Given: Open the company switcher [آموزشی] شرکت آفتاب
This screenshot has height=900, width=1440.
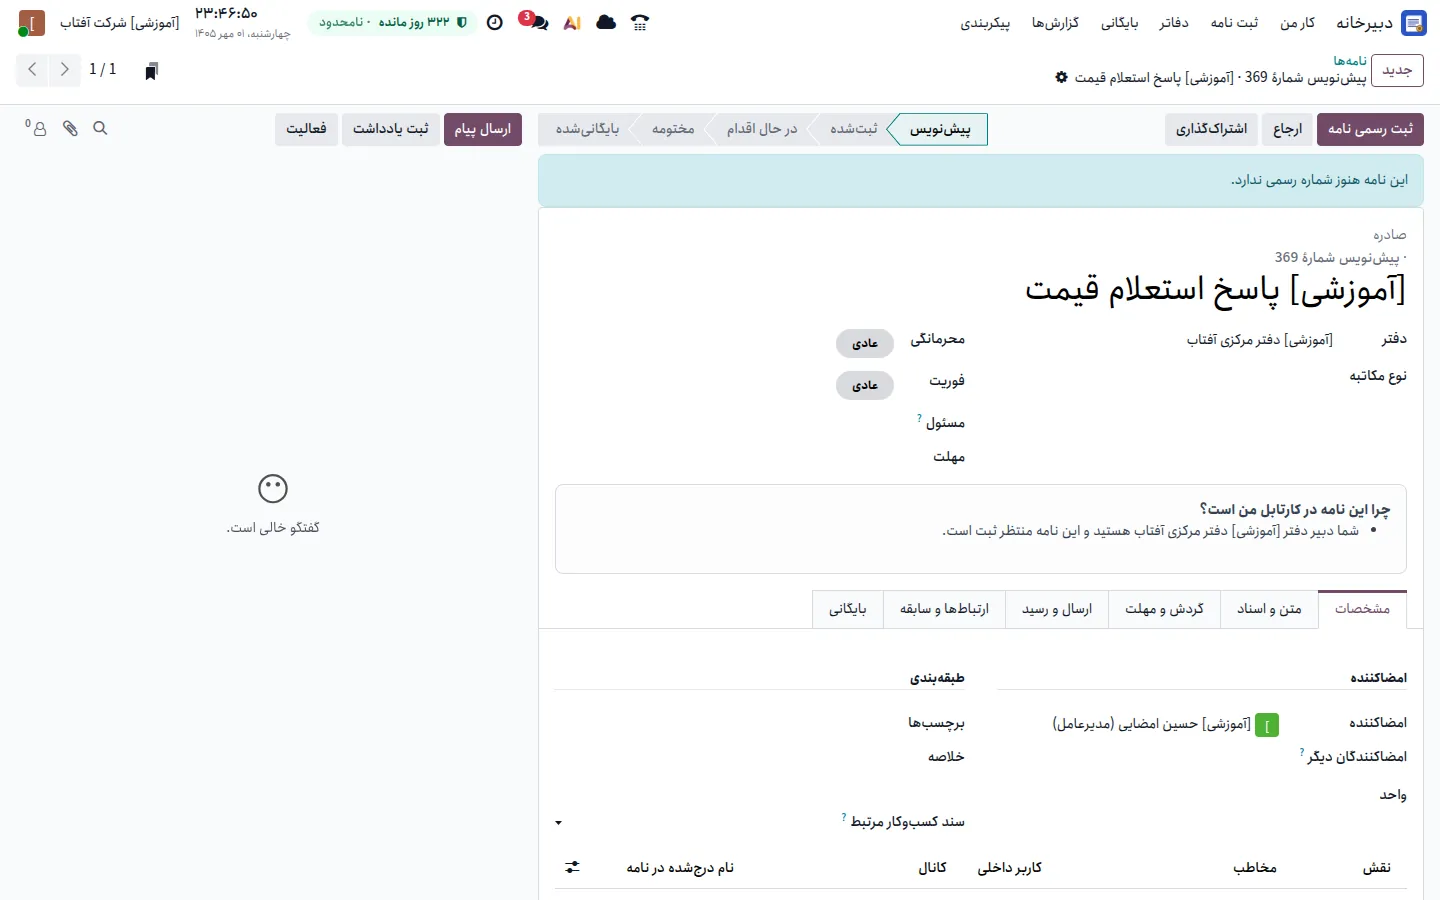Looking at the screenshot, I should [x=119, y=22].
